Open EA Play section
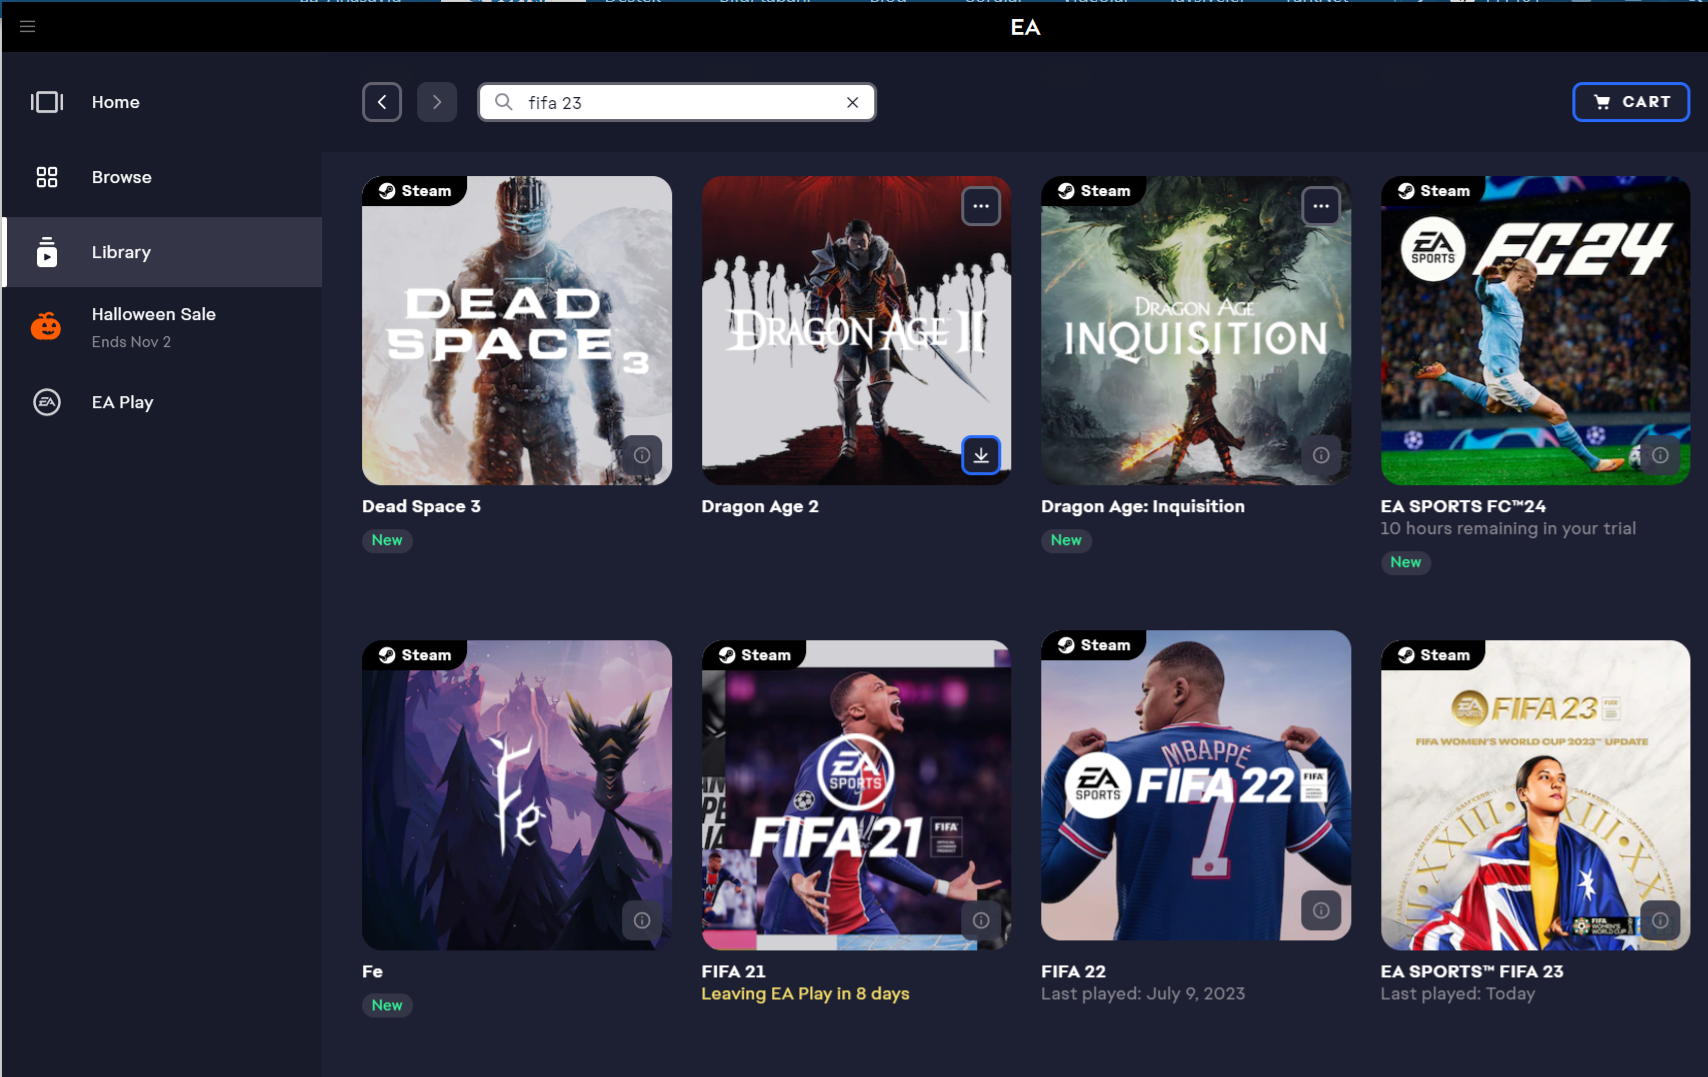This screenshot has height=1077, width=1708. point(162,402)
